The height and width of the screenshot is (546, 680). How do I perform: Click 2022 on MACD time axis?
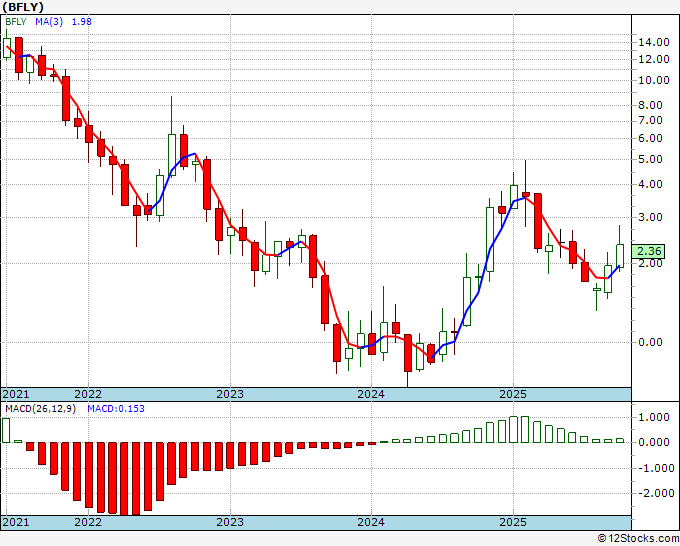click(x=88, y=522)
